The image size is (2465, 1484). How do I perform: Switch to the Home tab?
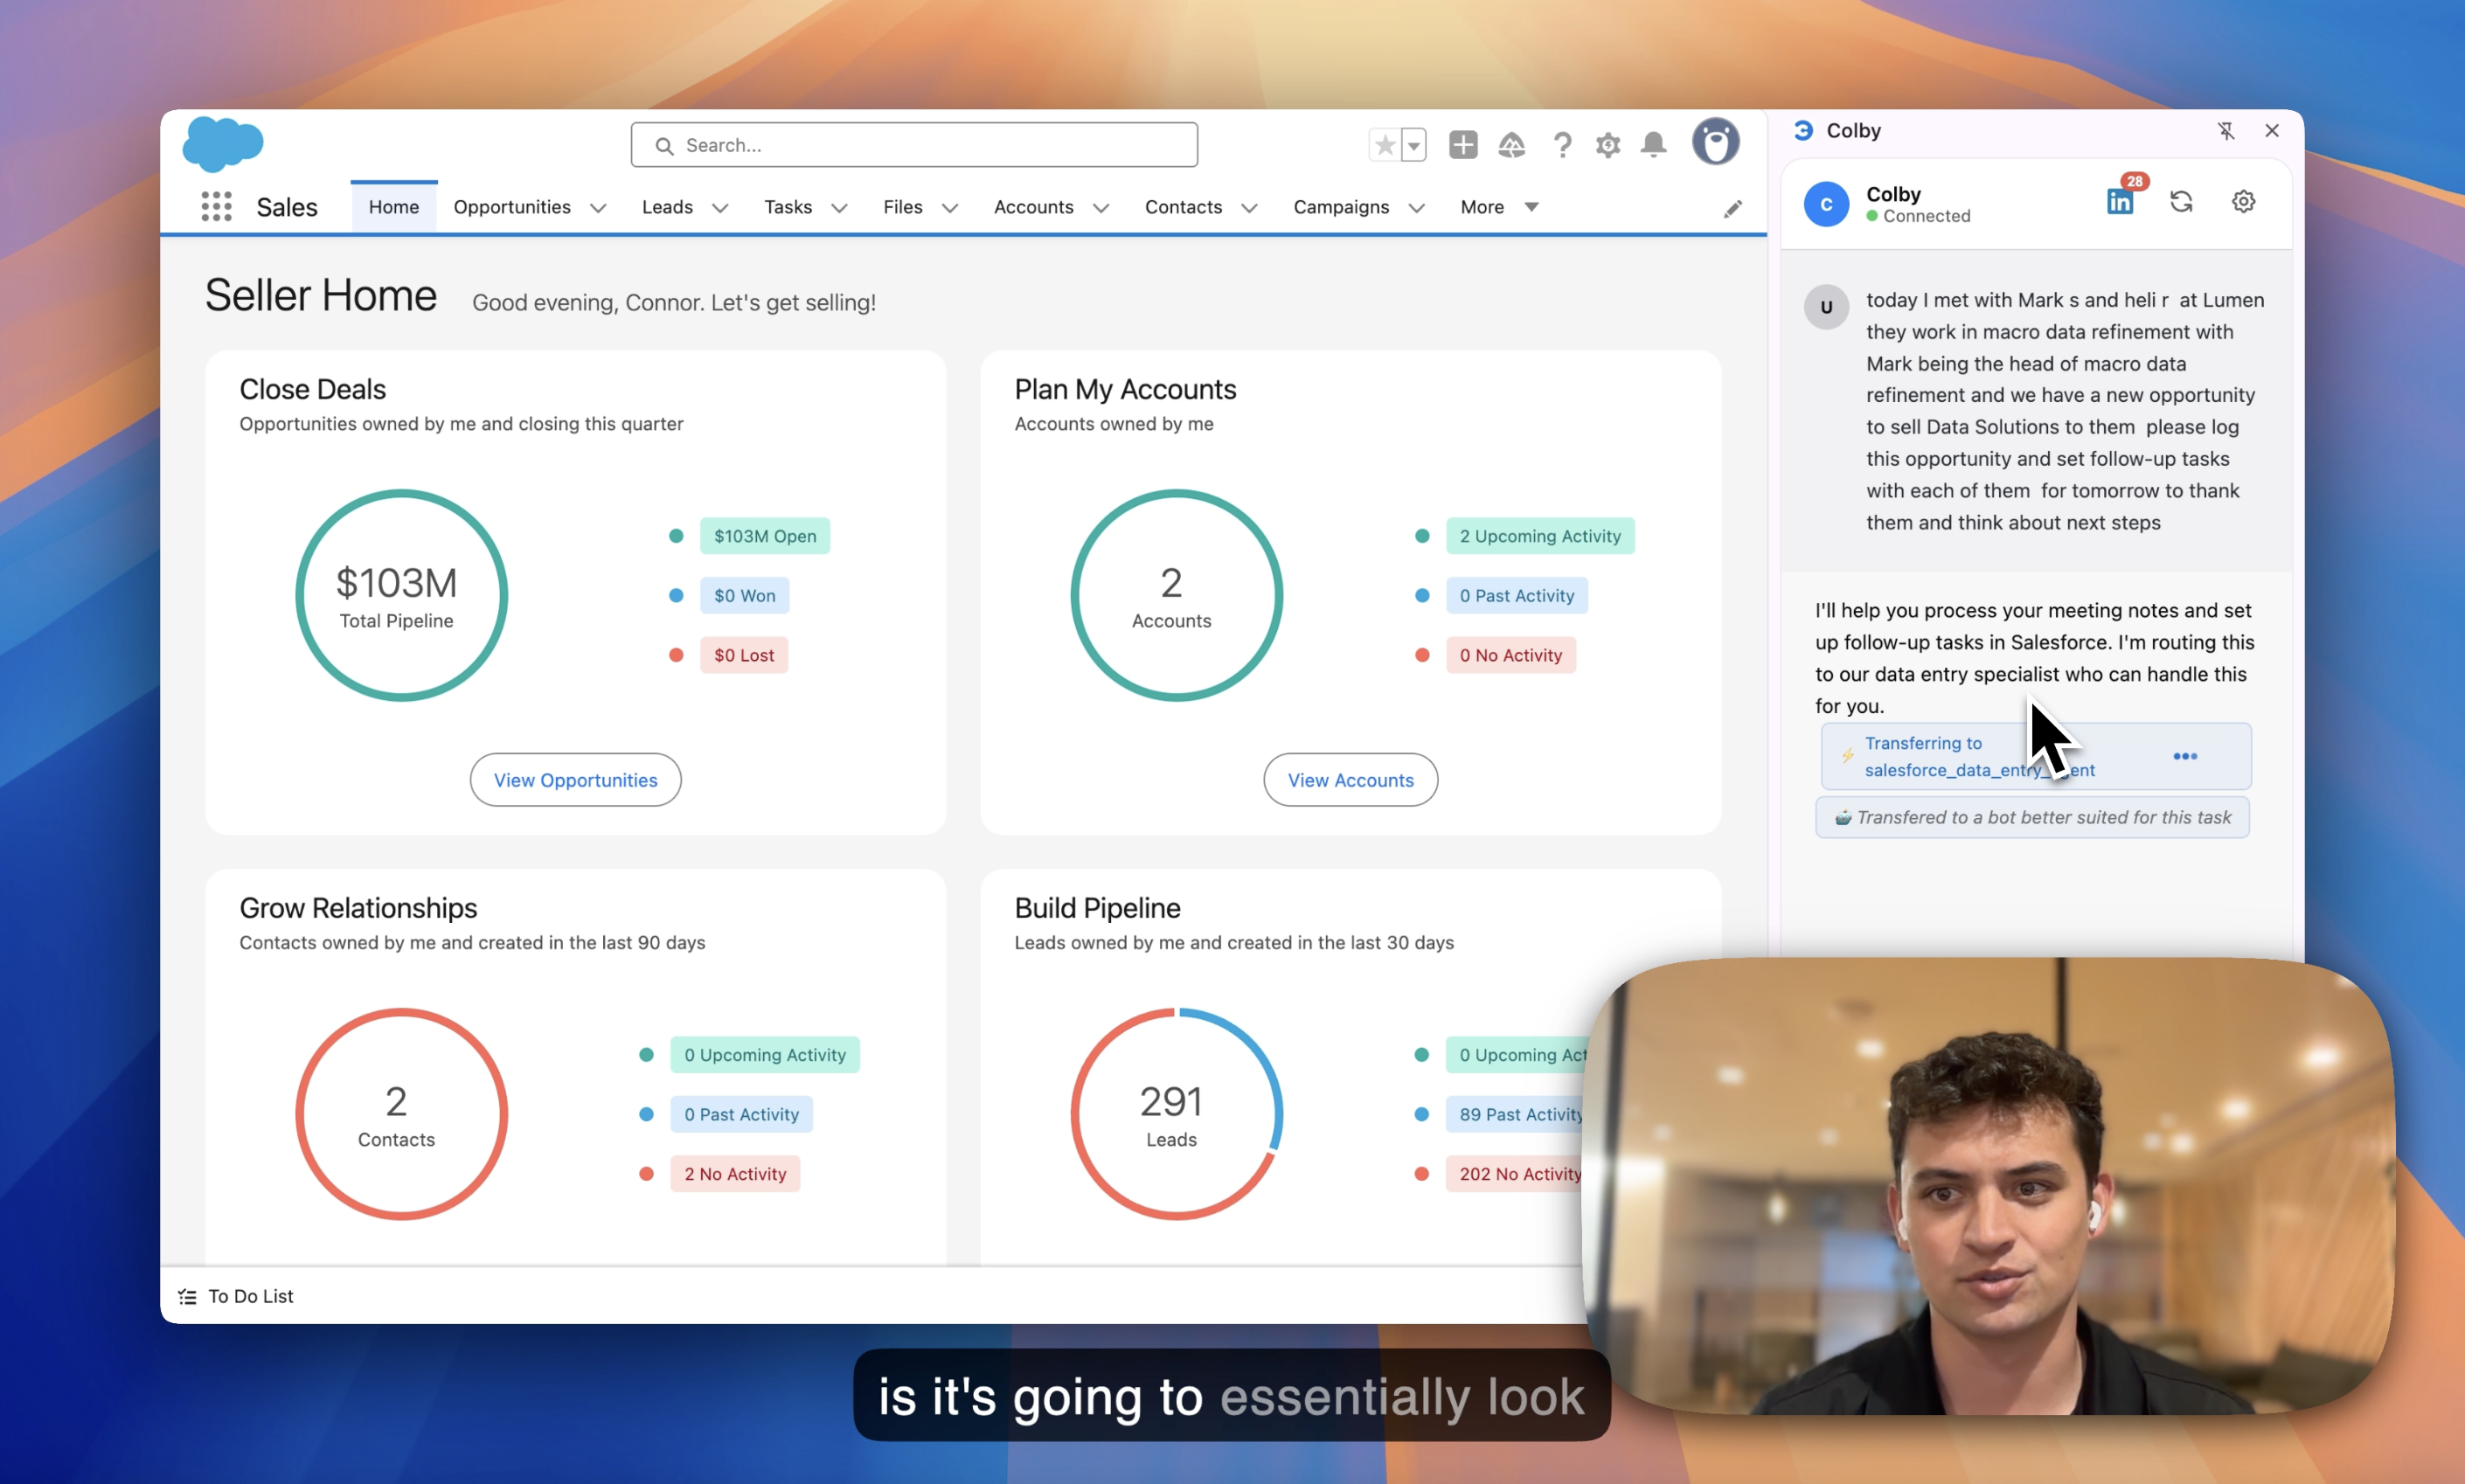(393, 207)
